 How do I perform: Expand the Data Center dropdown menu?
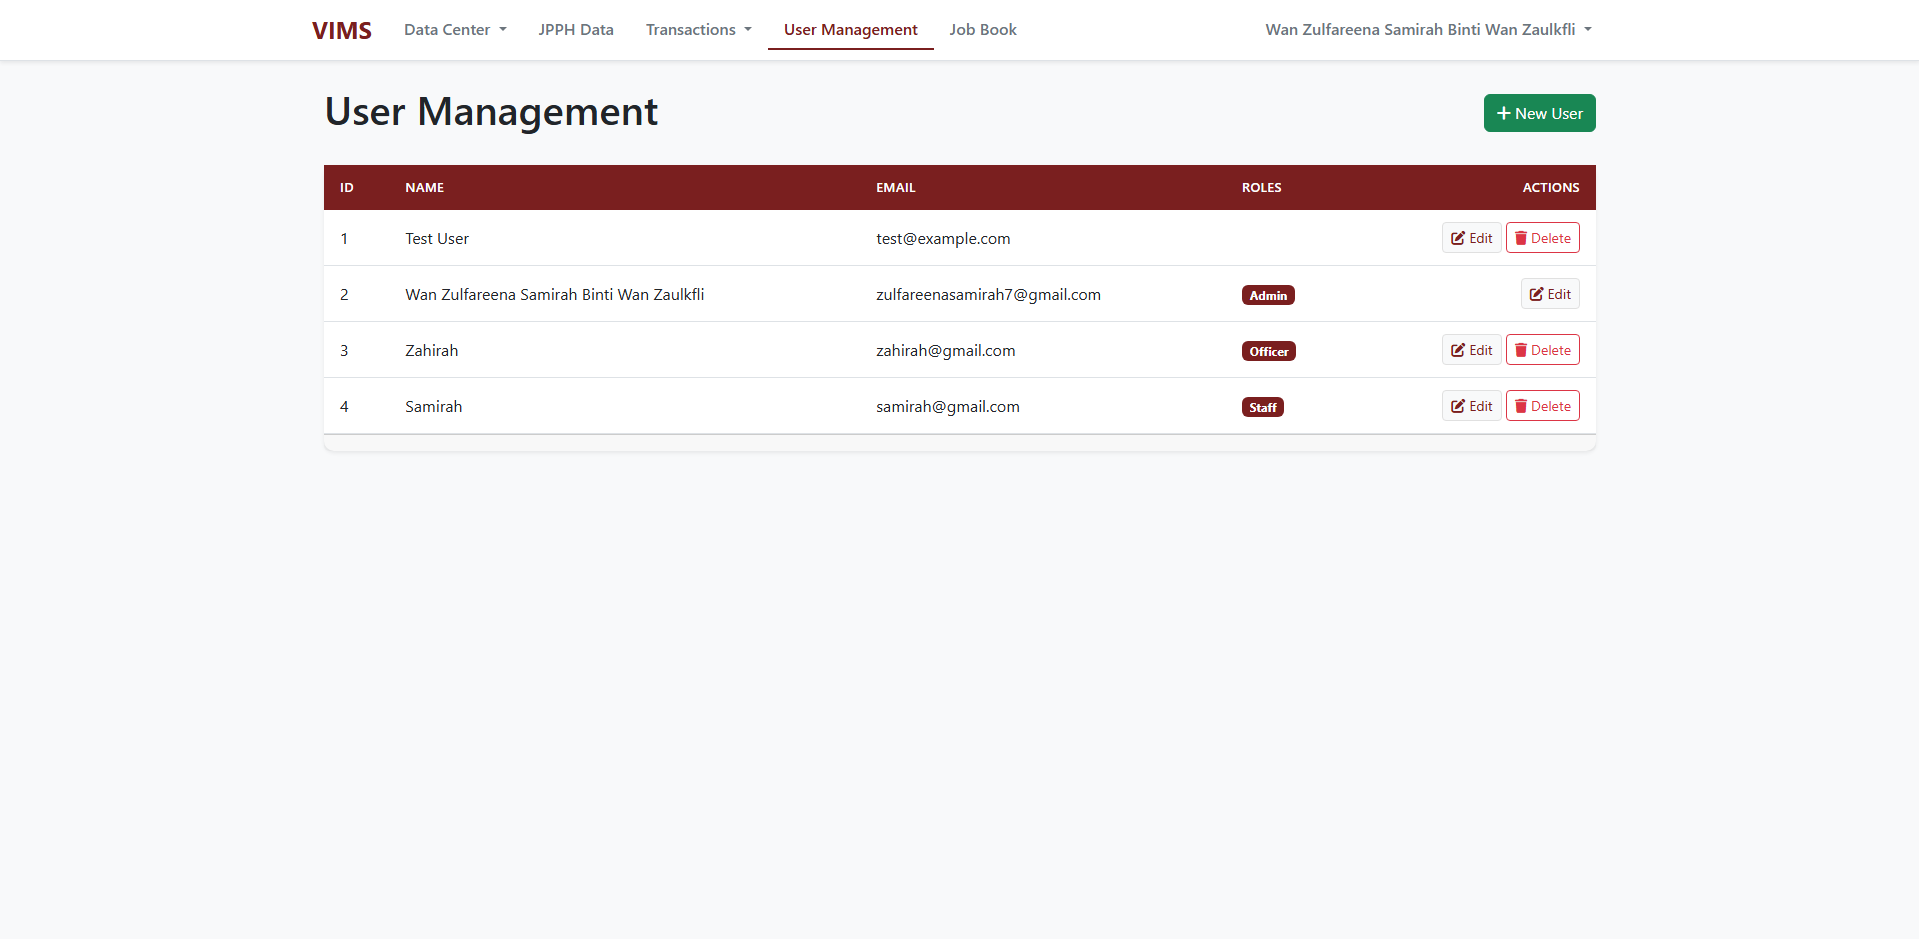pyautogui.click(x=455, y=30)
